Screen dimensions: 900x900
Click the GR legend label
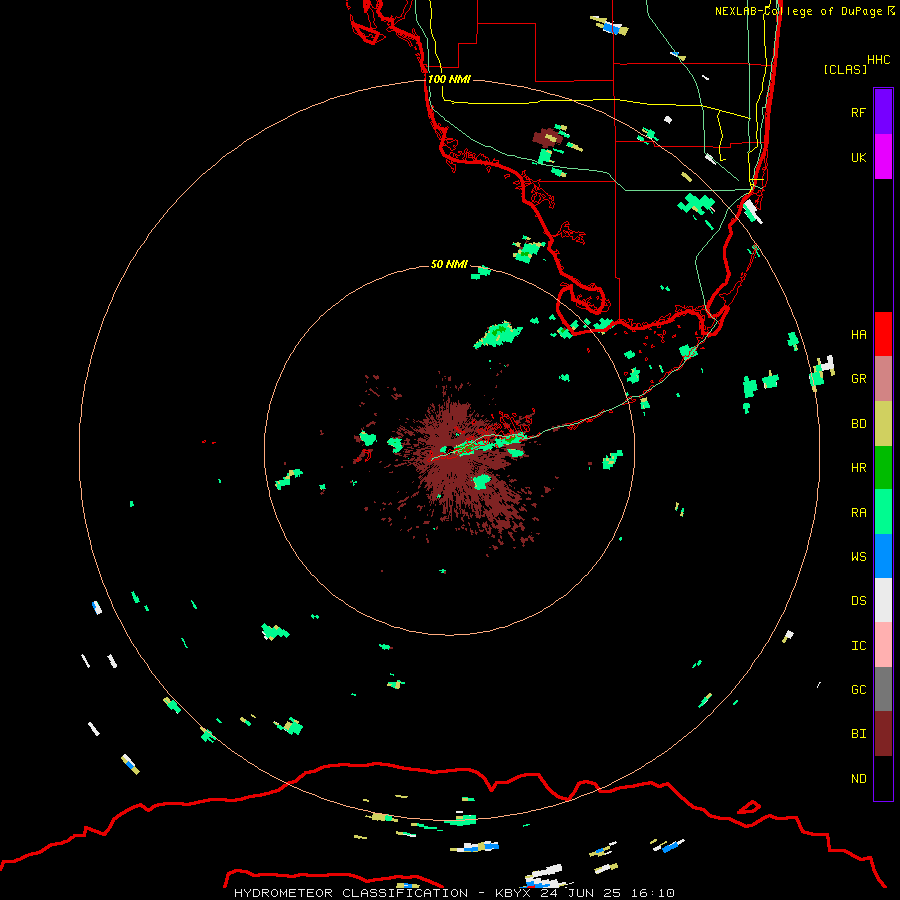[858, 378]
